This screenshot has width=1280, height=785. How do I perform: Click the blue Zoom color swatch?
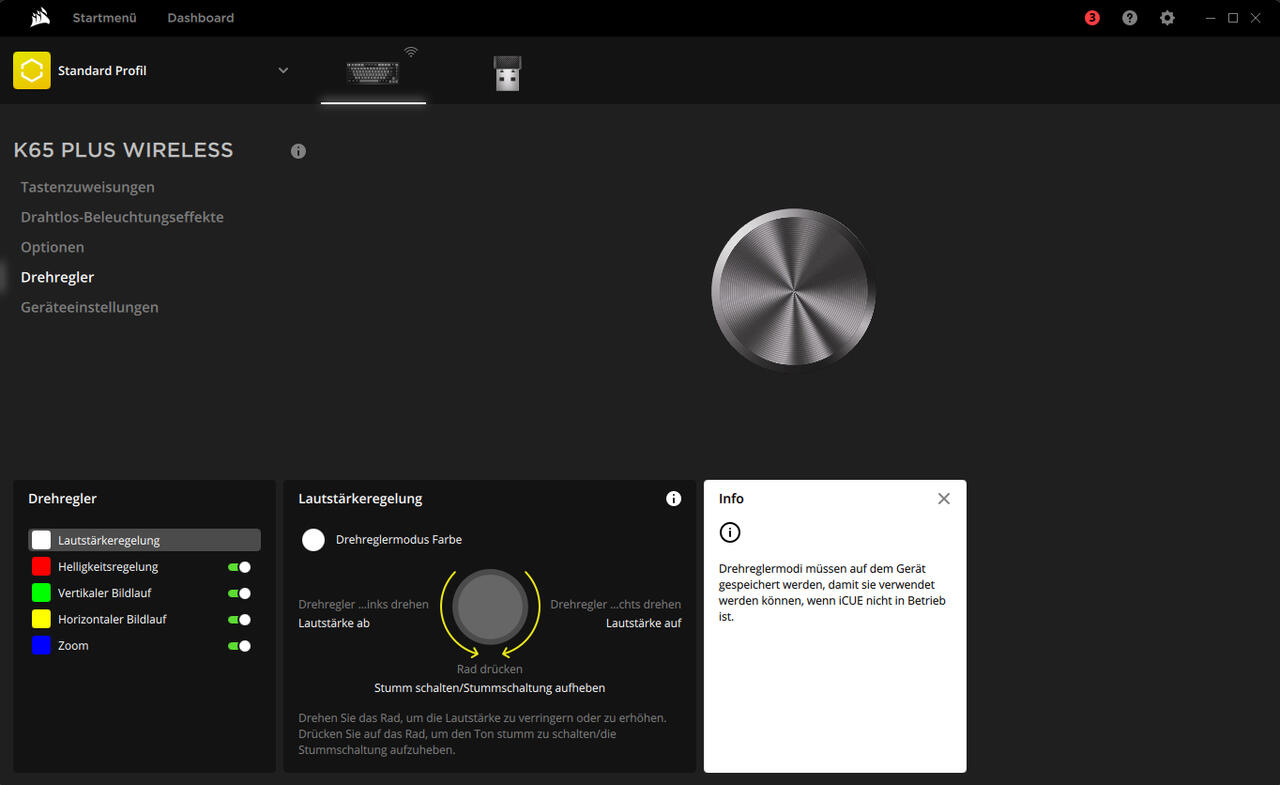click(x=41, y=646)
